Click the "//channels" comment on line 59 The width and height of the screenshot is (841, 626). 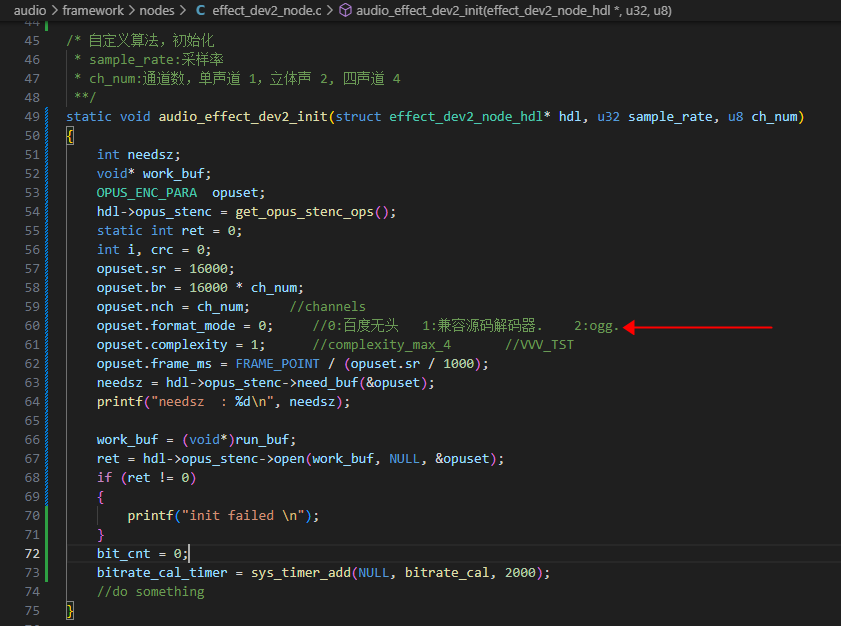pos(328,307)
